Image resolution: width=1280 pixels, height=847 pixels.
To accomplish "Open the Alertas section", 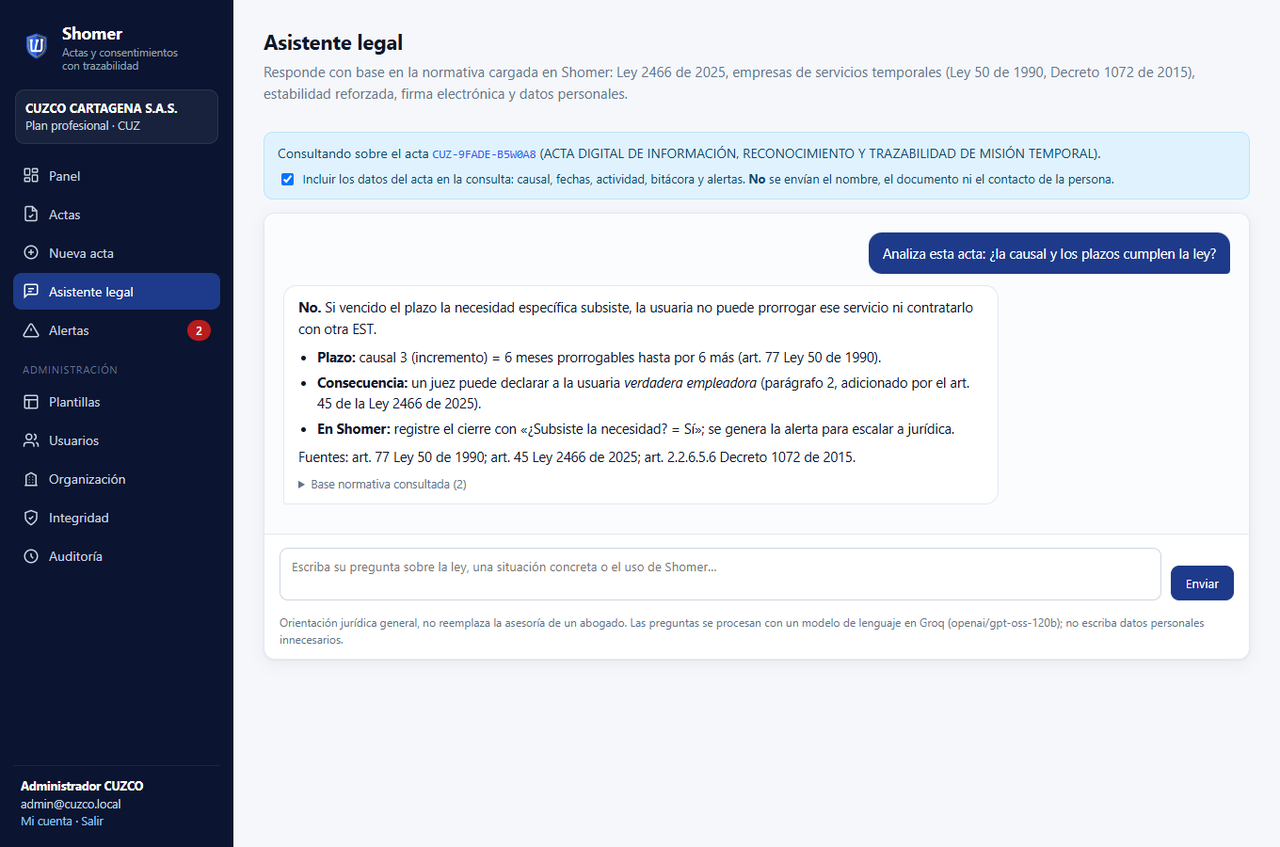I will pyautogui.click(x=116, y=330).
